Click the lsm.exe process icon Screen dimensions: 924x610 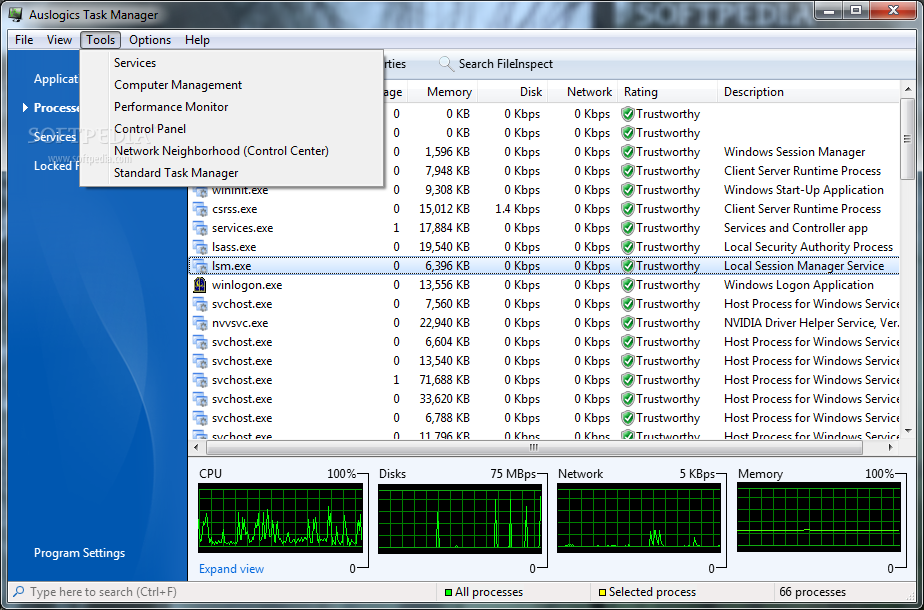point(200,266)
